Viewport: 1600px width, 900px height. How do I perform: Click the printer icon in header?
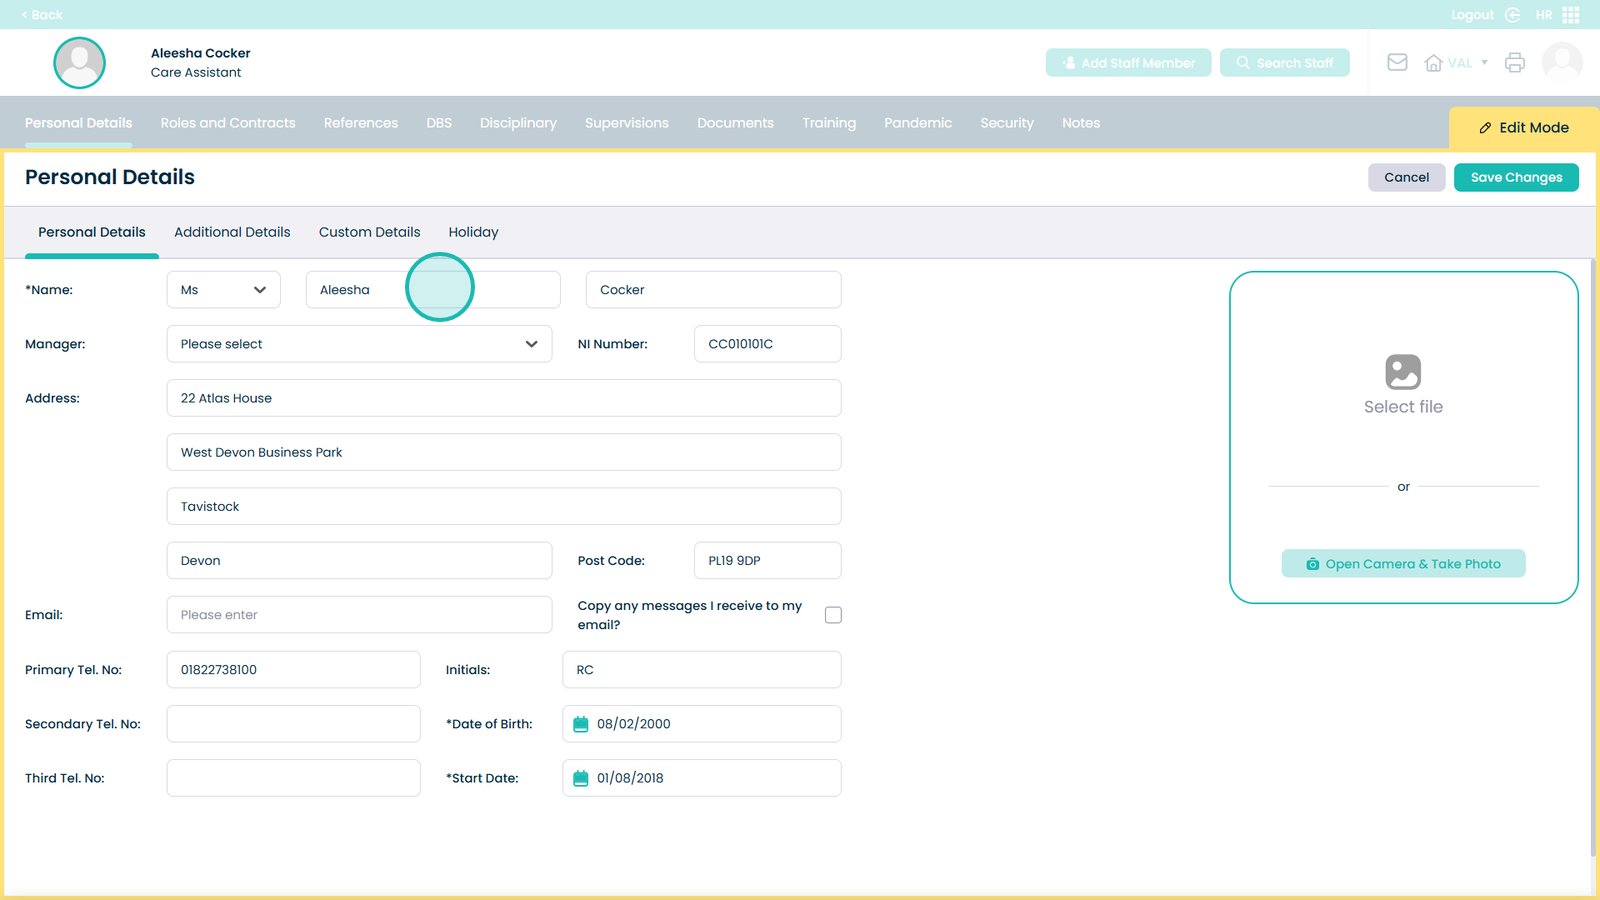[x=1515, y=63]
